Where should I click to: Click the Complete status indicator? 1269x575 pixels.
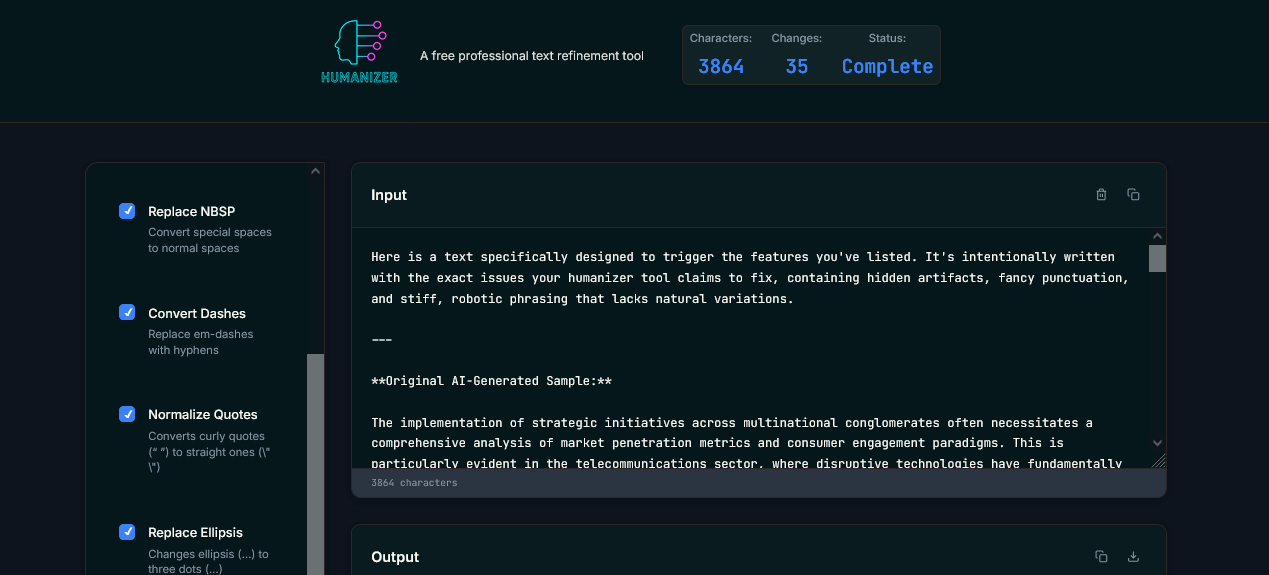click(x=887, y=67)
